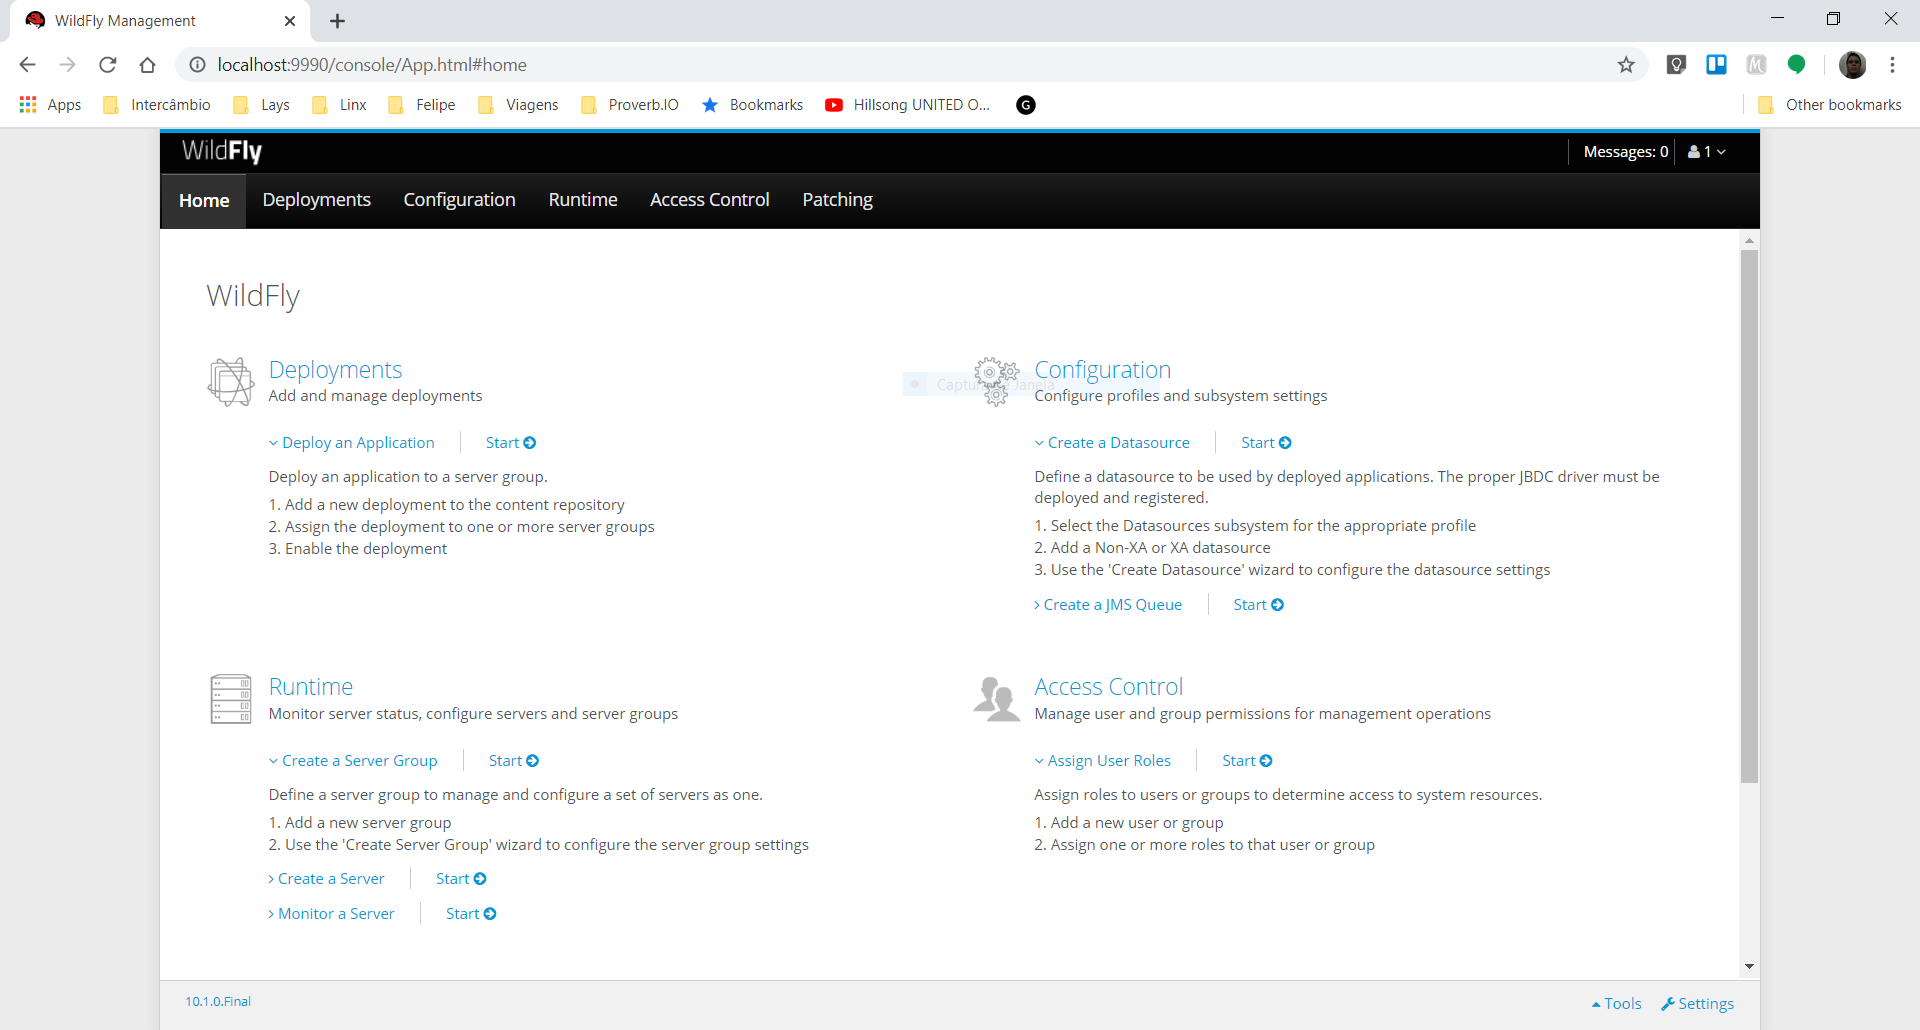Click the page vertical scrollbar thumb
1920x1030 pixels.
[1749, 516]
